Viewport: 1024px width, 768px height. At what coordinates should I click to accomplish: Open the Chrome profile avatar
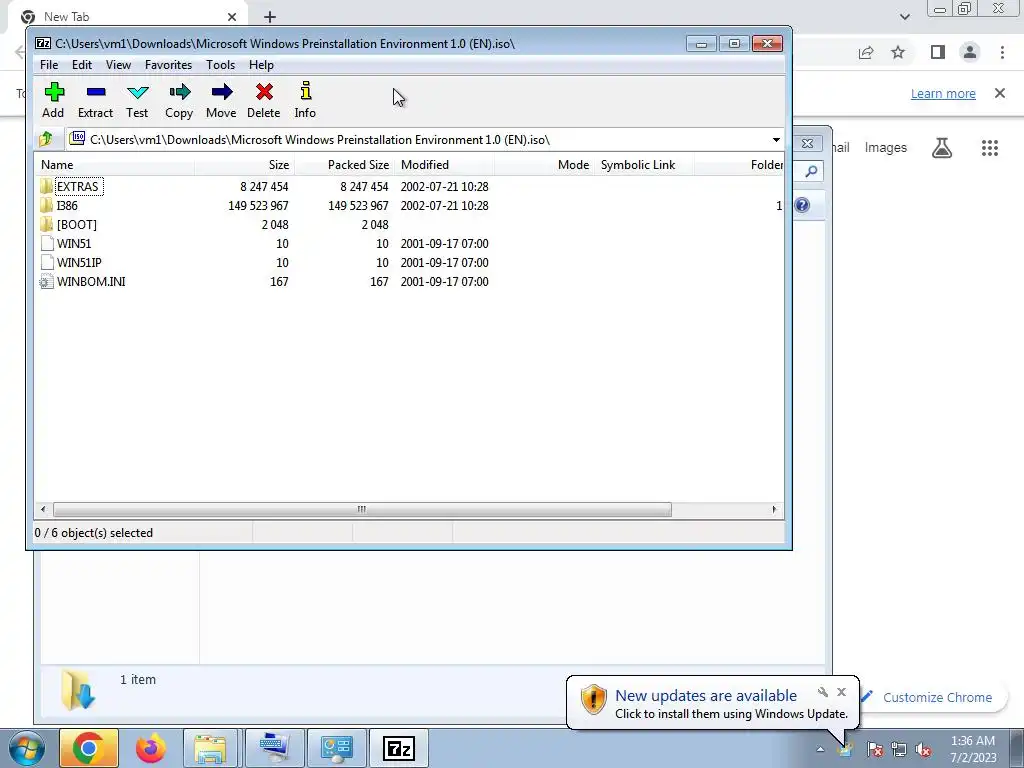(x=970, y=52)
